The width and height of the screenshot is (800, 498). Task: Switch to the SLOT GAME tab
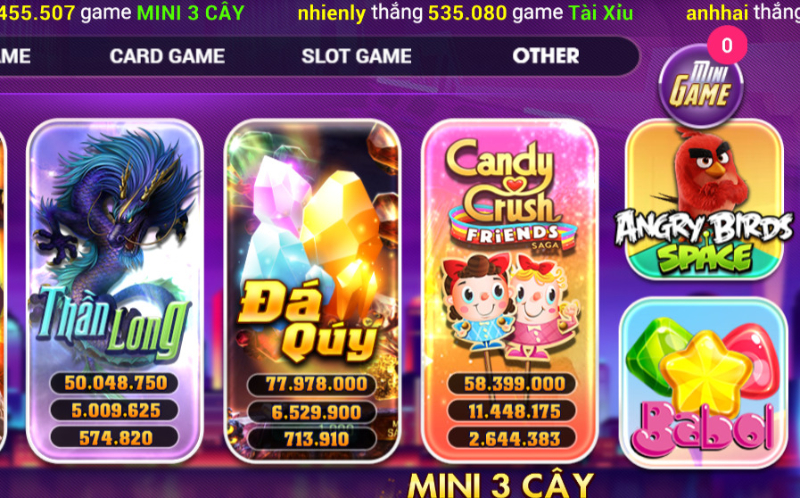pyautogui.click(x=357, y=56)
